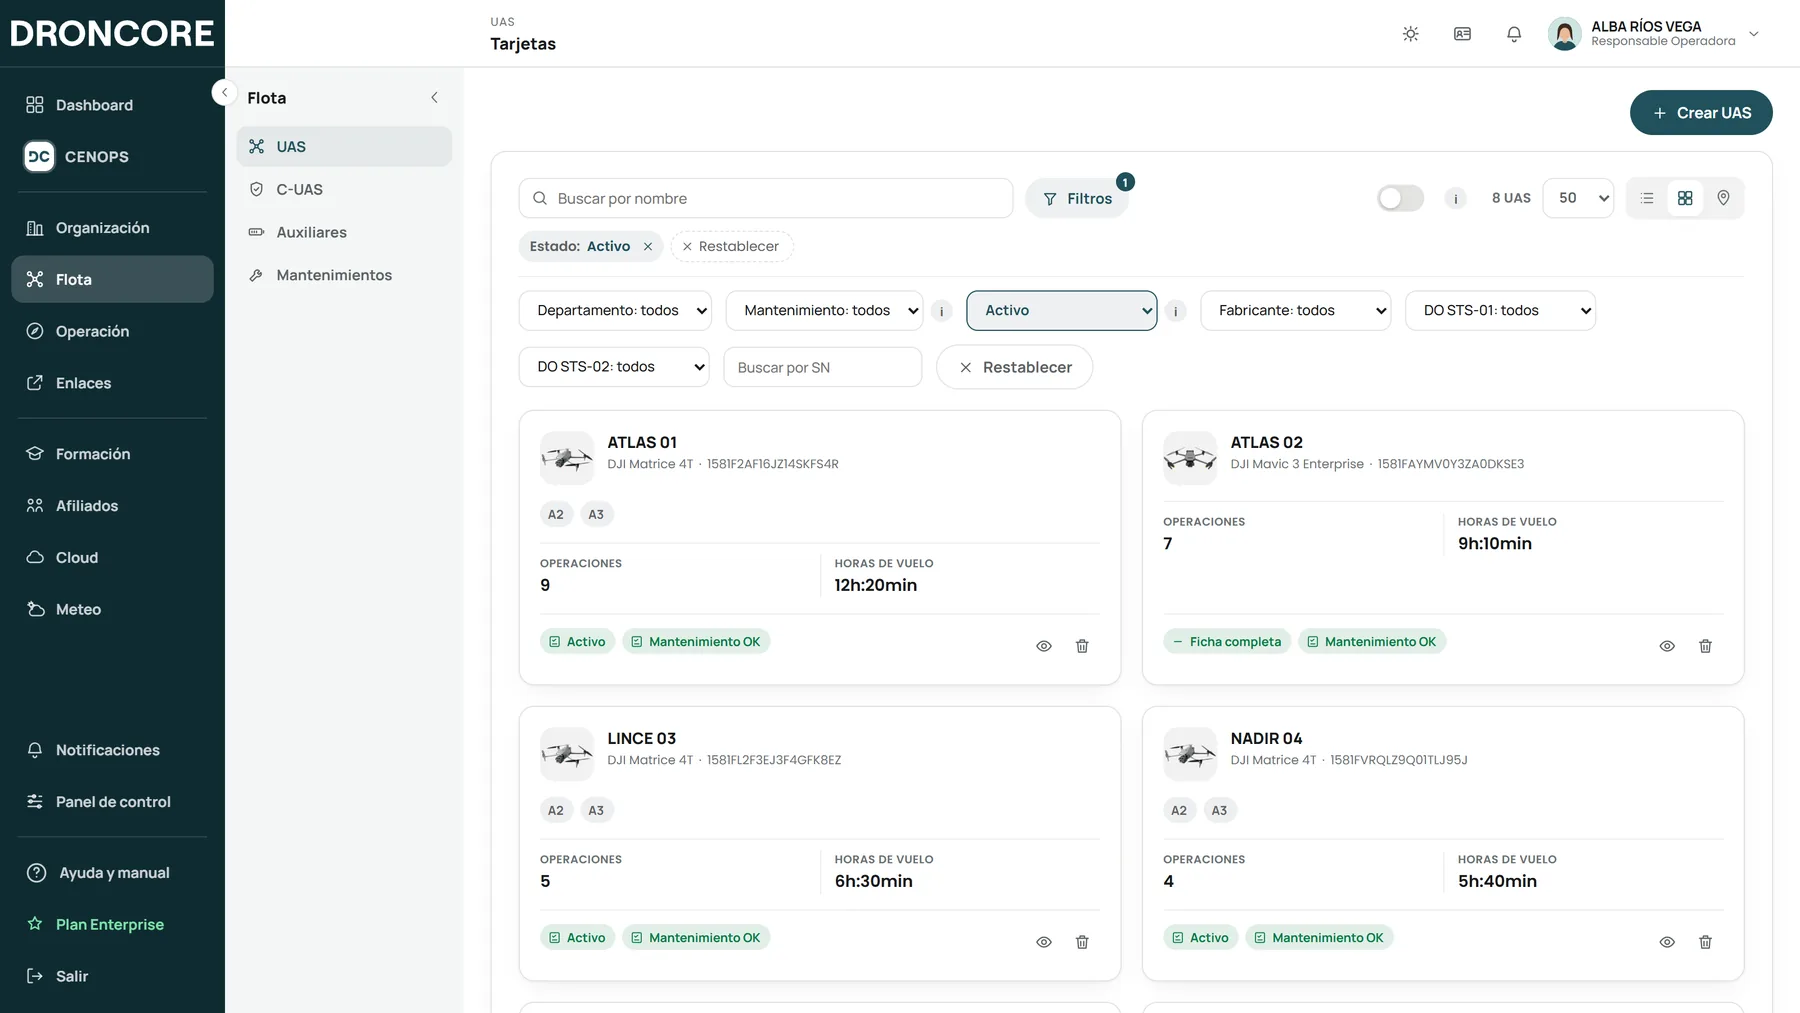Expand user menu for Alba Ríos Vega
Viewport: 1800px width, 1013px height.
[x=1754, y=34]
